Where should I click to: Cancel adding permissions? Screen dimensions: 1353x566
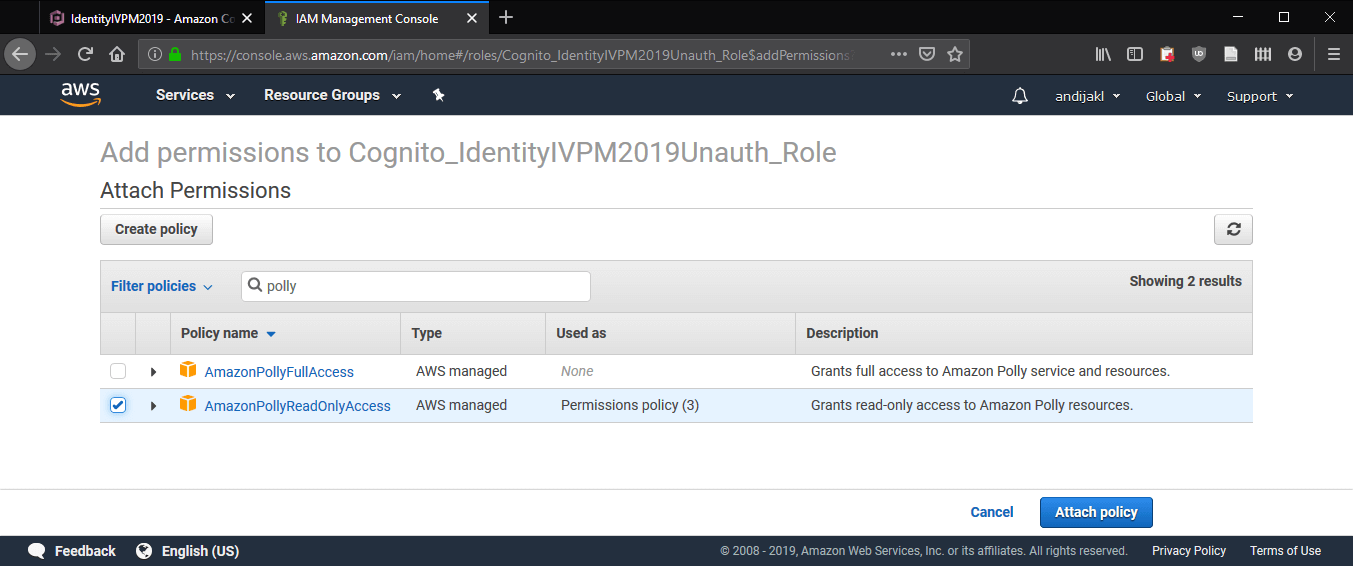pyautogui.click(x=992, y=512)
